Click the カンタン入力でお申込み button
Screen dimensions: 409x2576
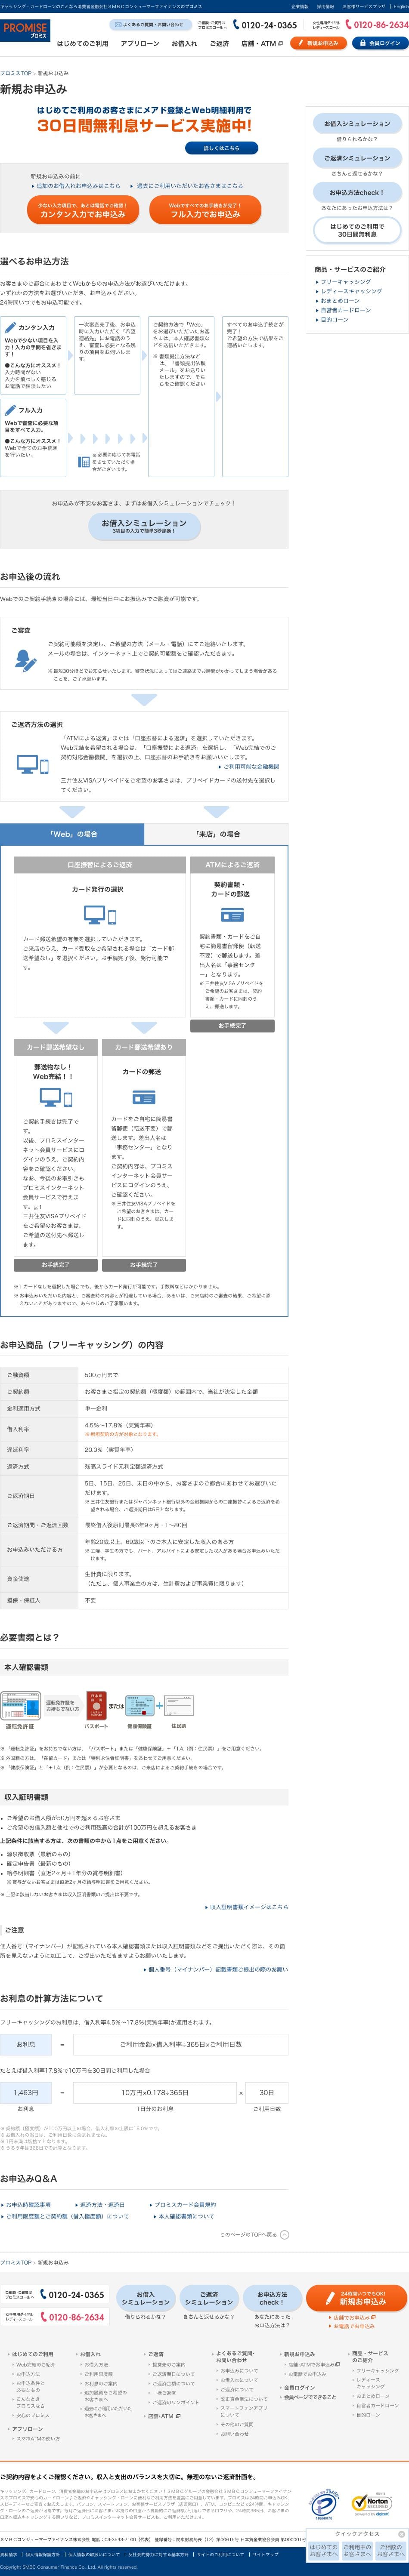coord(83,210)
